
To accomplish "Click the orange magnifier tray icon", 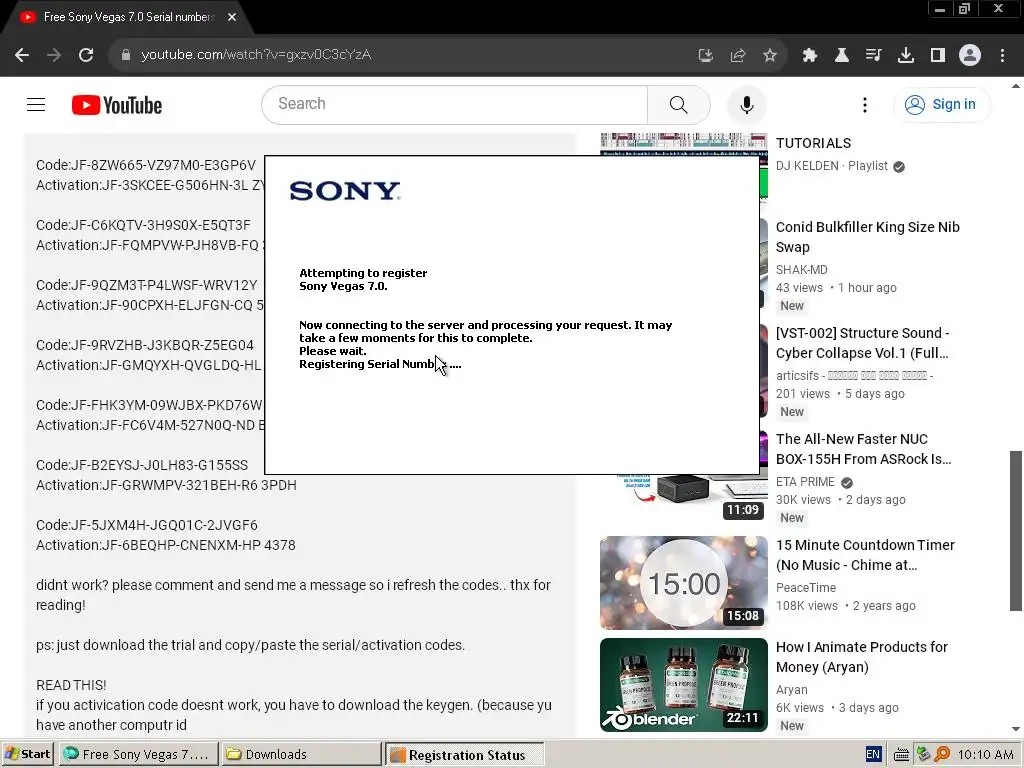I will pos(942,755).
